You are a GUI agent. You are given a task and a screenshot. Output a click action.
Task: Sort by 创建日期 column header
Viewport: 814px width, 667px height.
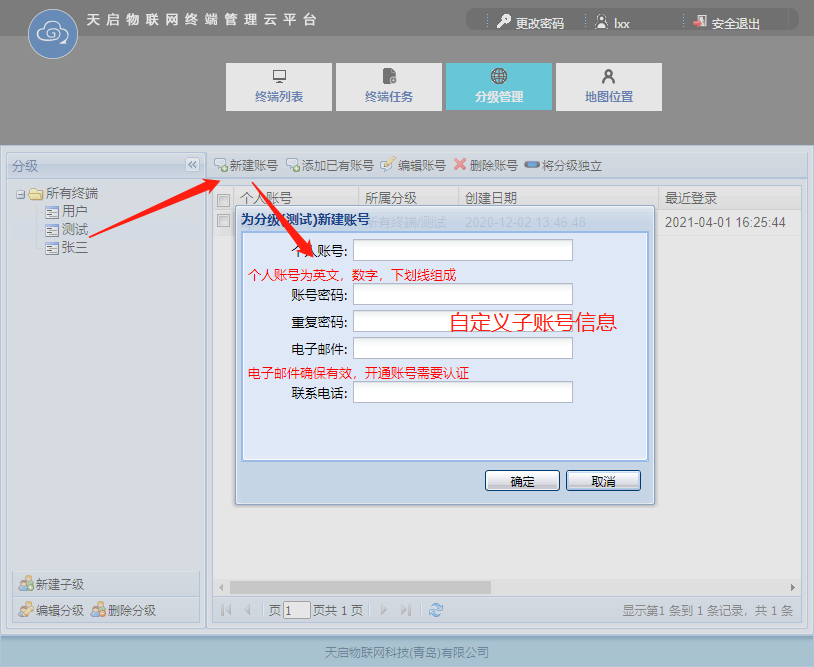coord(559,198)
